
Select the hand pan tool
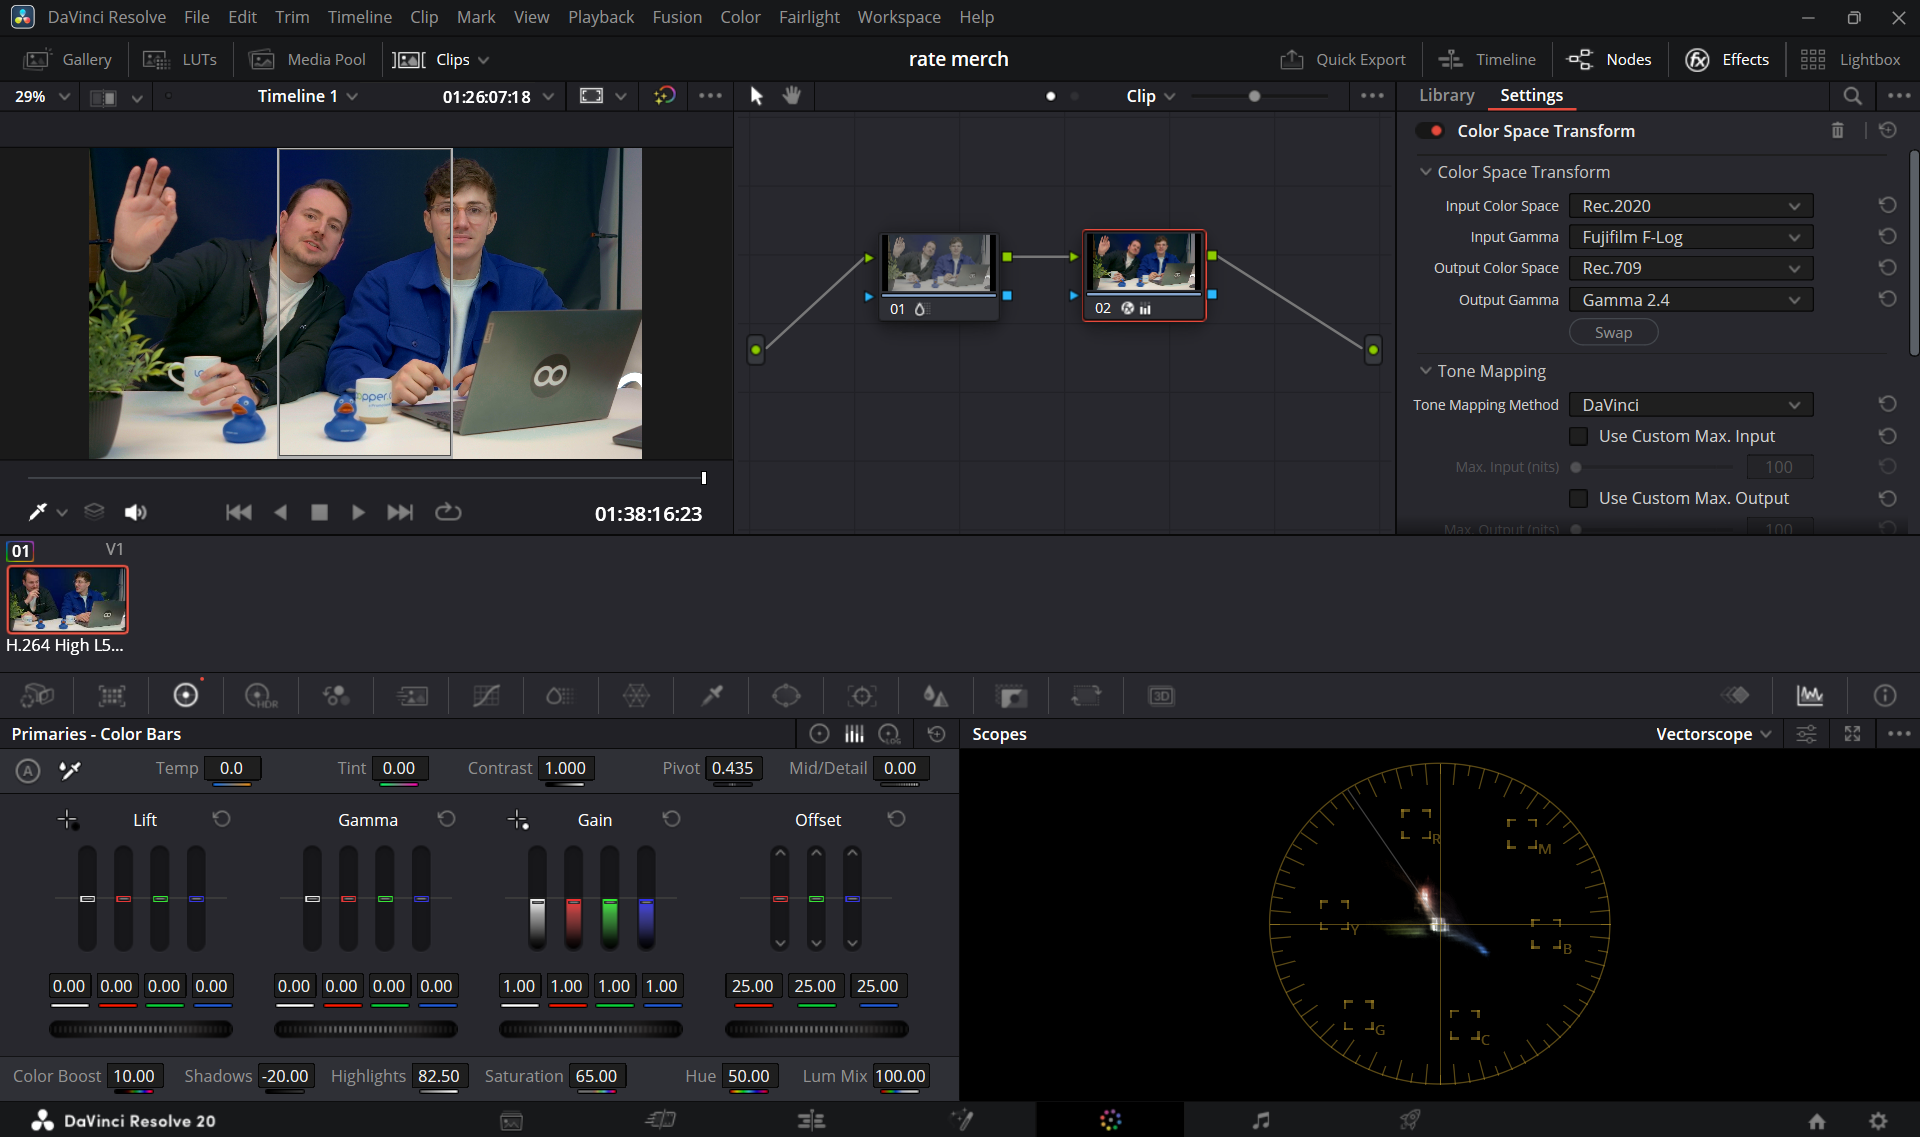[792, 96]
